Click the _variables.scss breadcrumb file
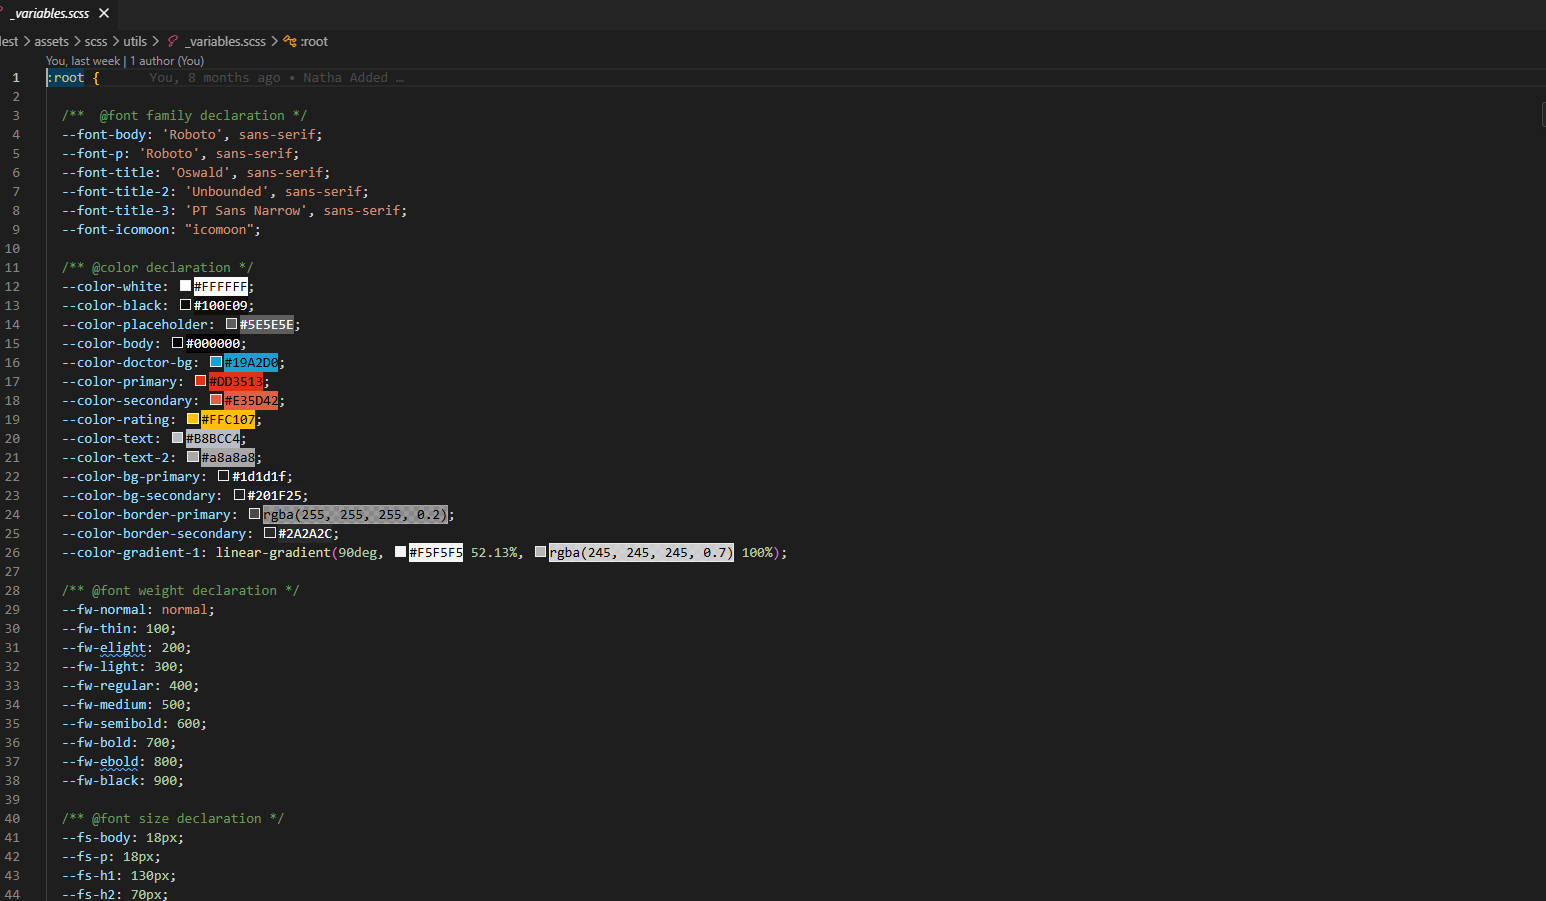 click(x=226, y=41)
